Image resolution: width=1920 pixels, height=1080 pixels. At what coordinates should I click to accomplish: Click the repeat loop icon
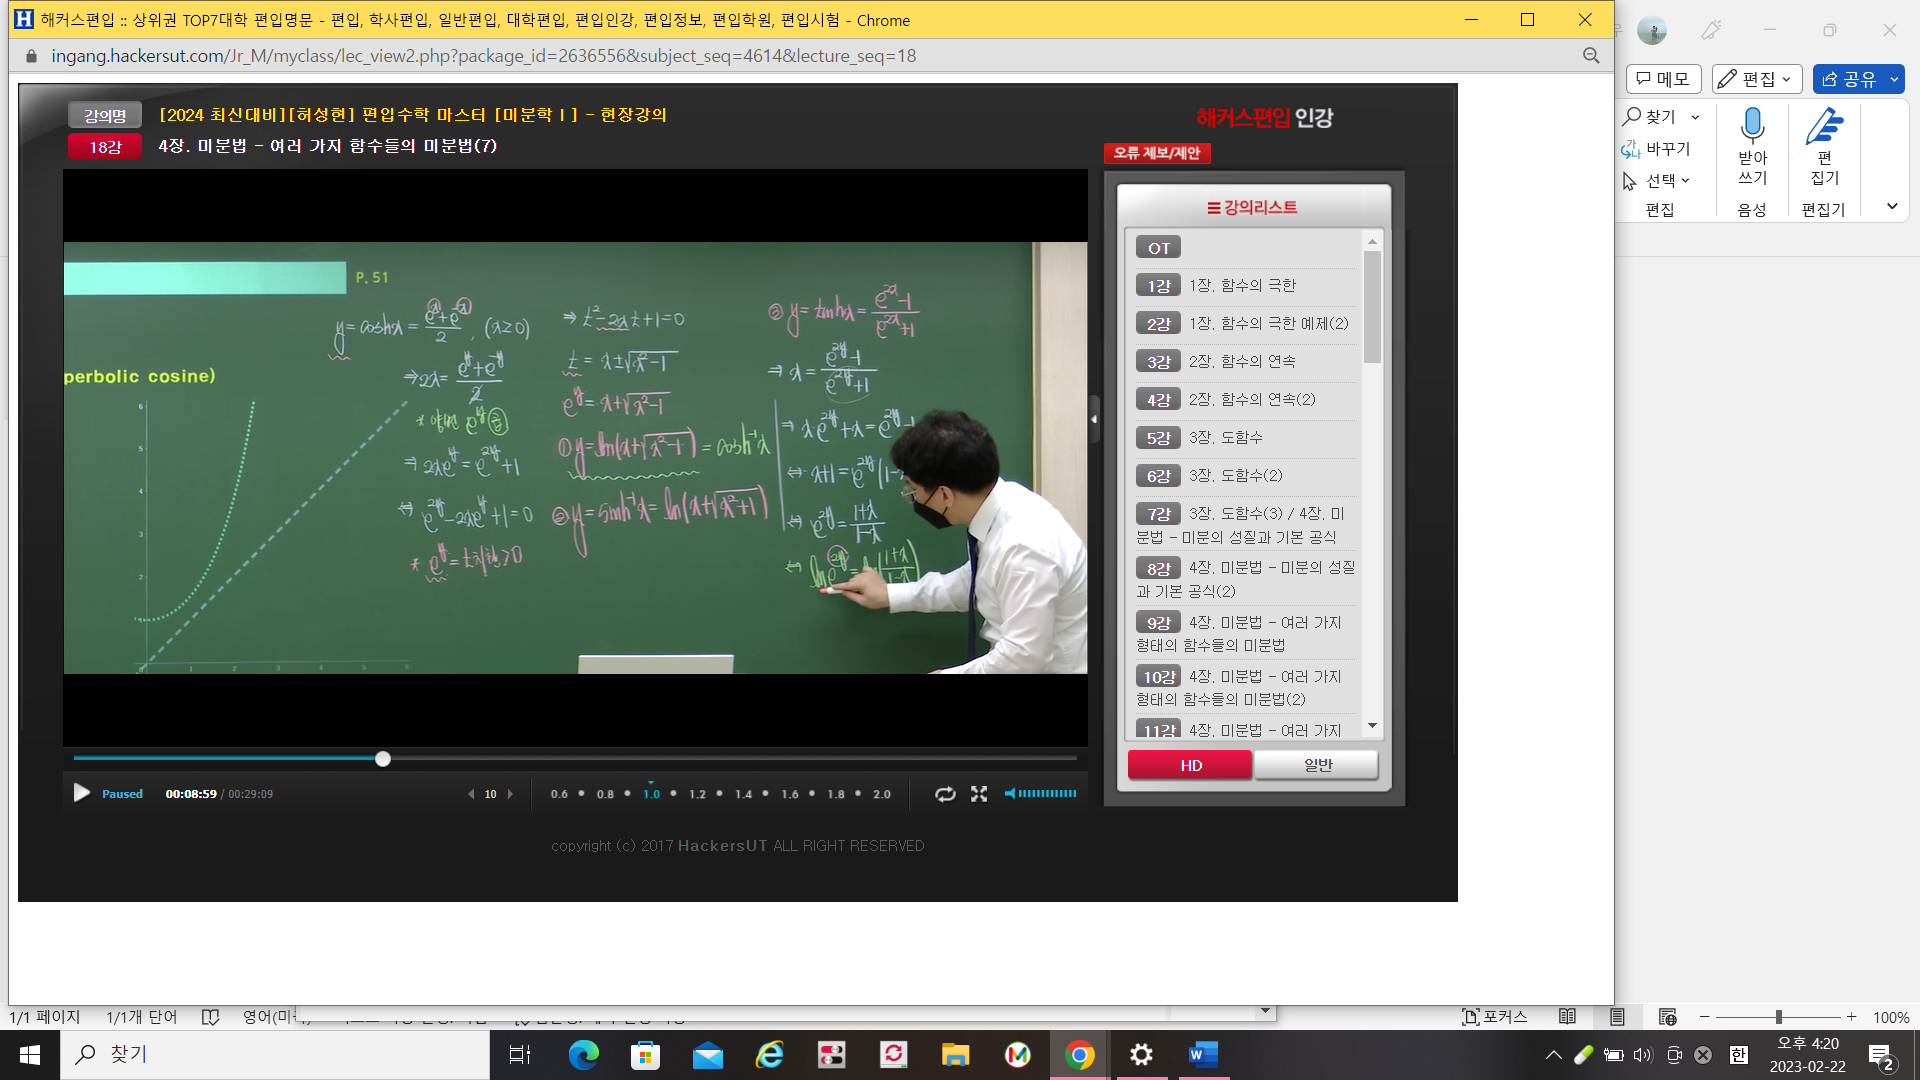(x=944, y=794)
